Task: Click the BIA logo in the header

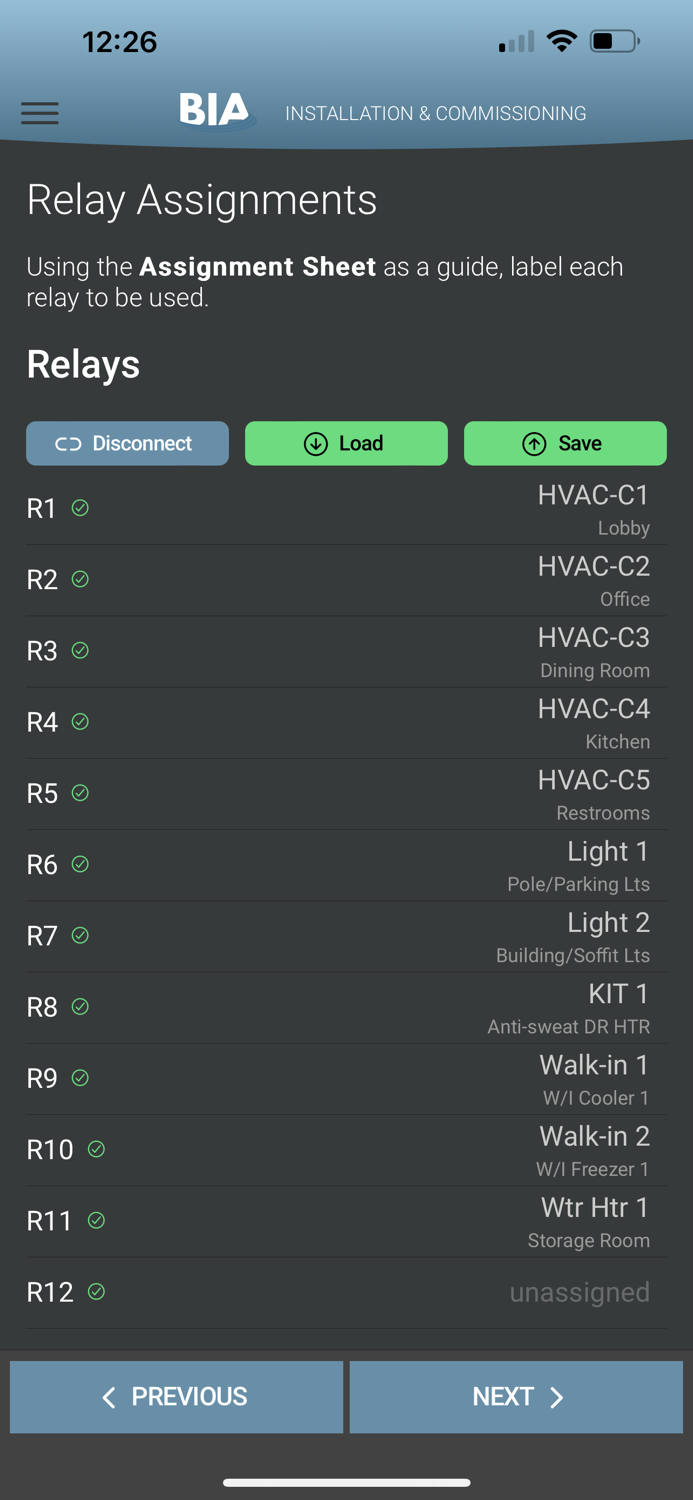Action: coord(213,110)
